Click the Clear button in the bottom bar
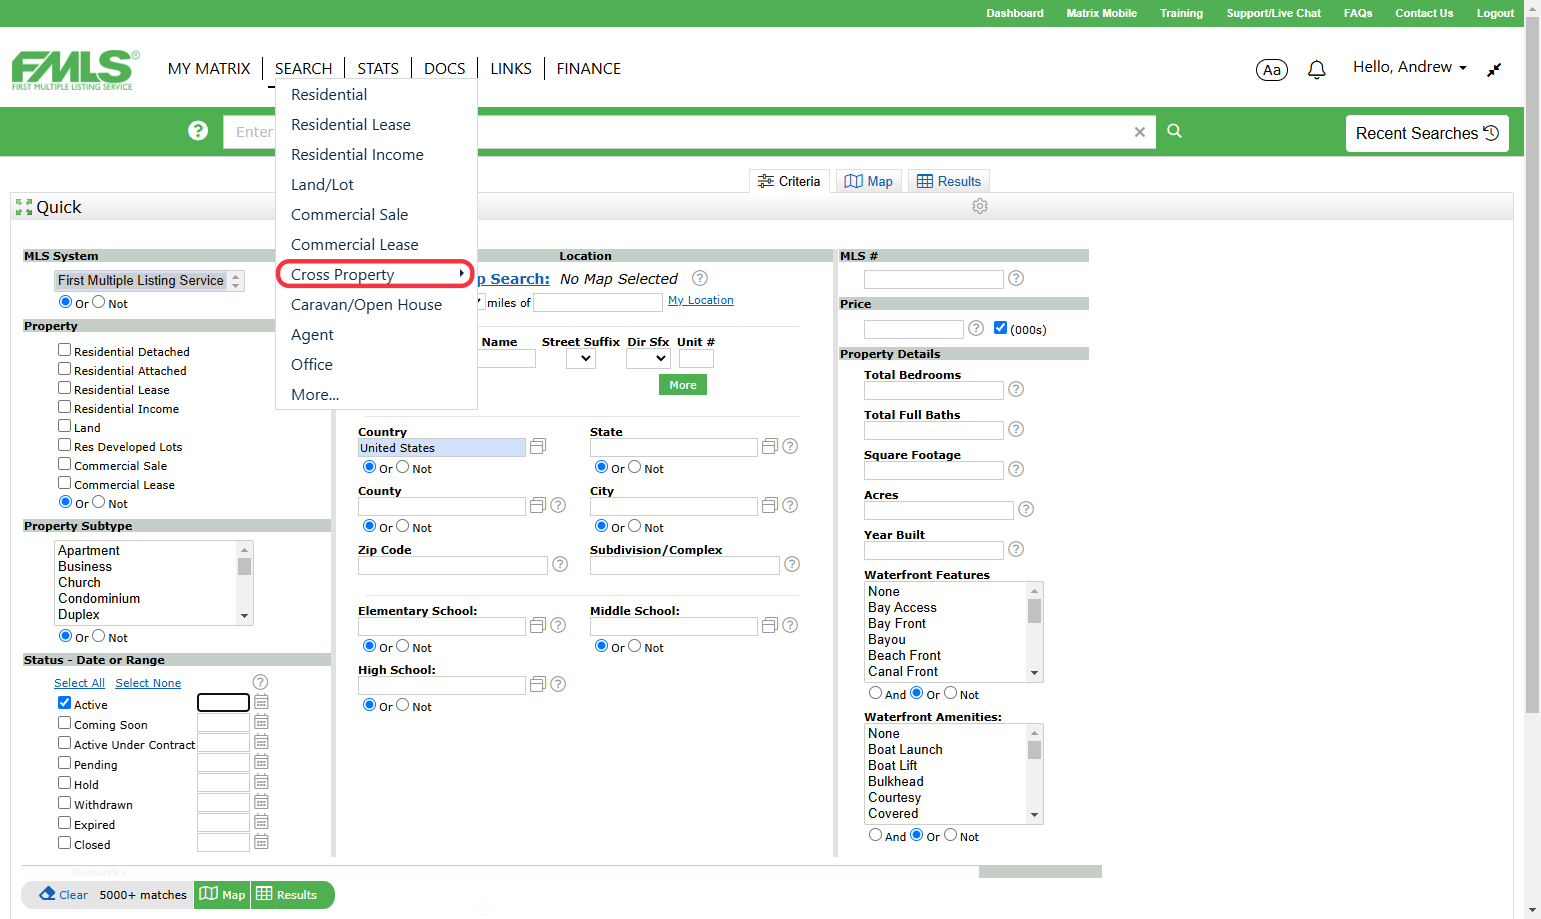1541x919 pixels. coord(64,894)
